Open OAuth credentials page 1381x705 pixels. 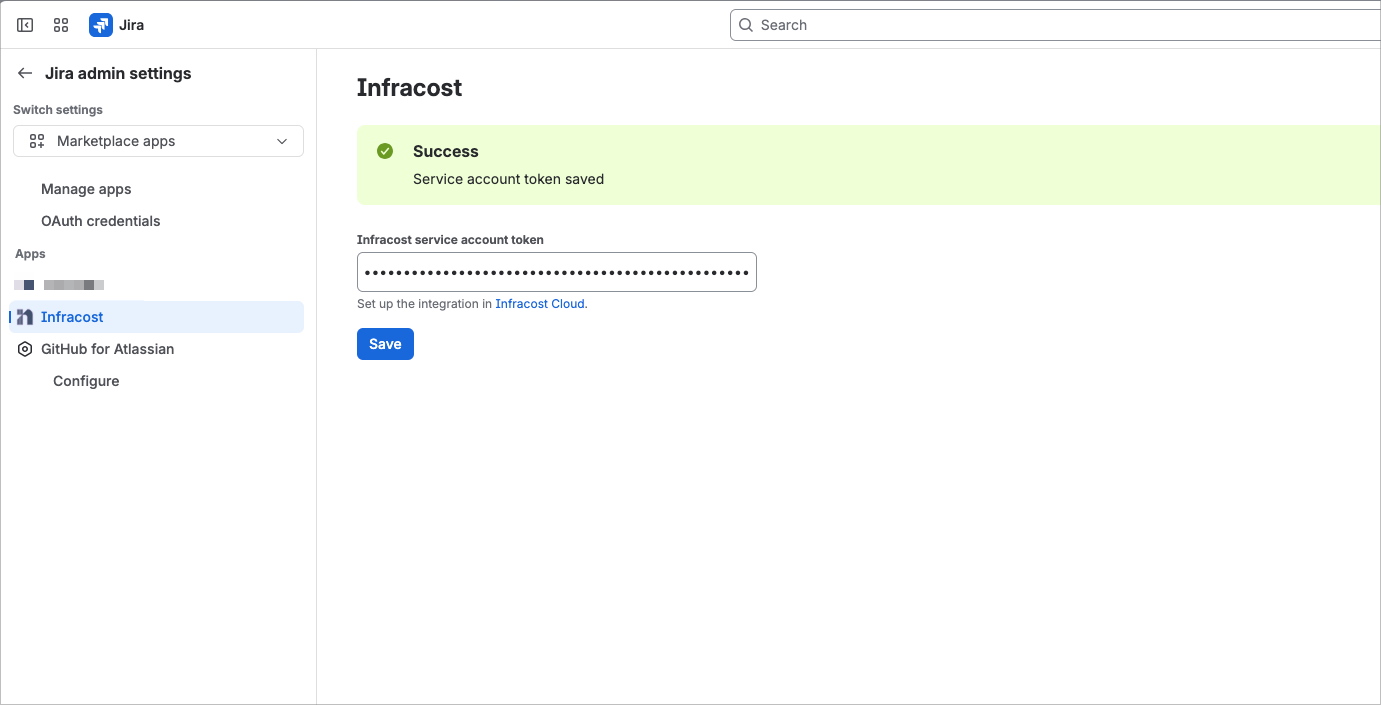(x=101, y=221)
